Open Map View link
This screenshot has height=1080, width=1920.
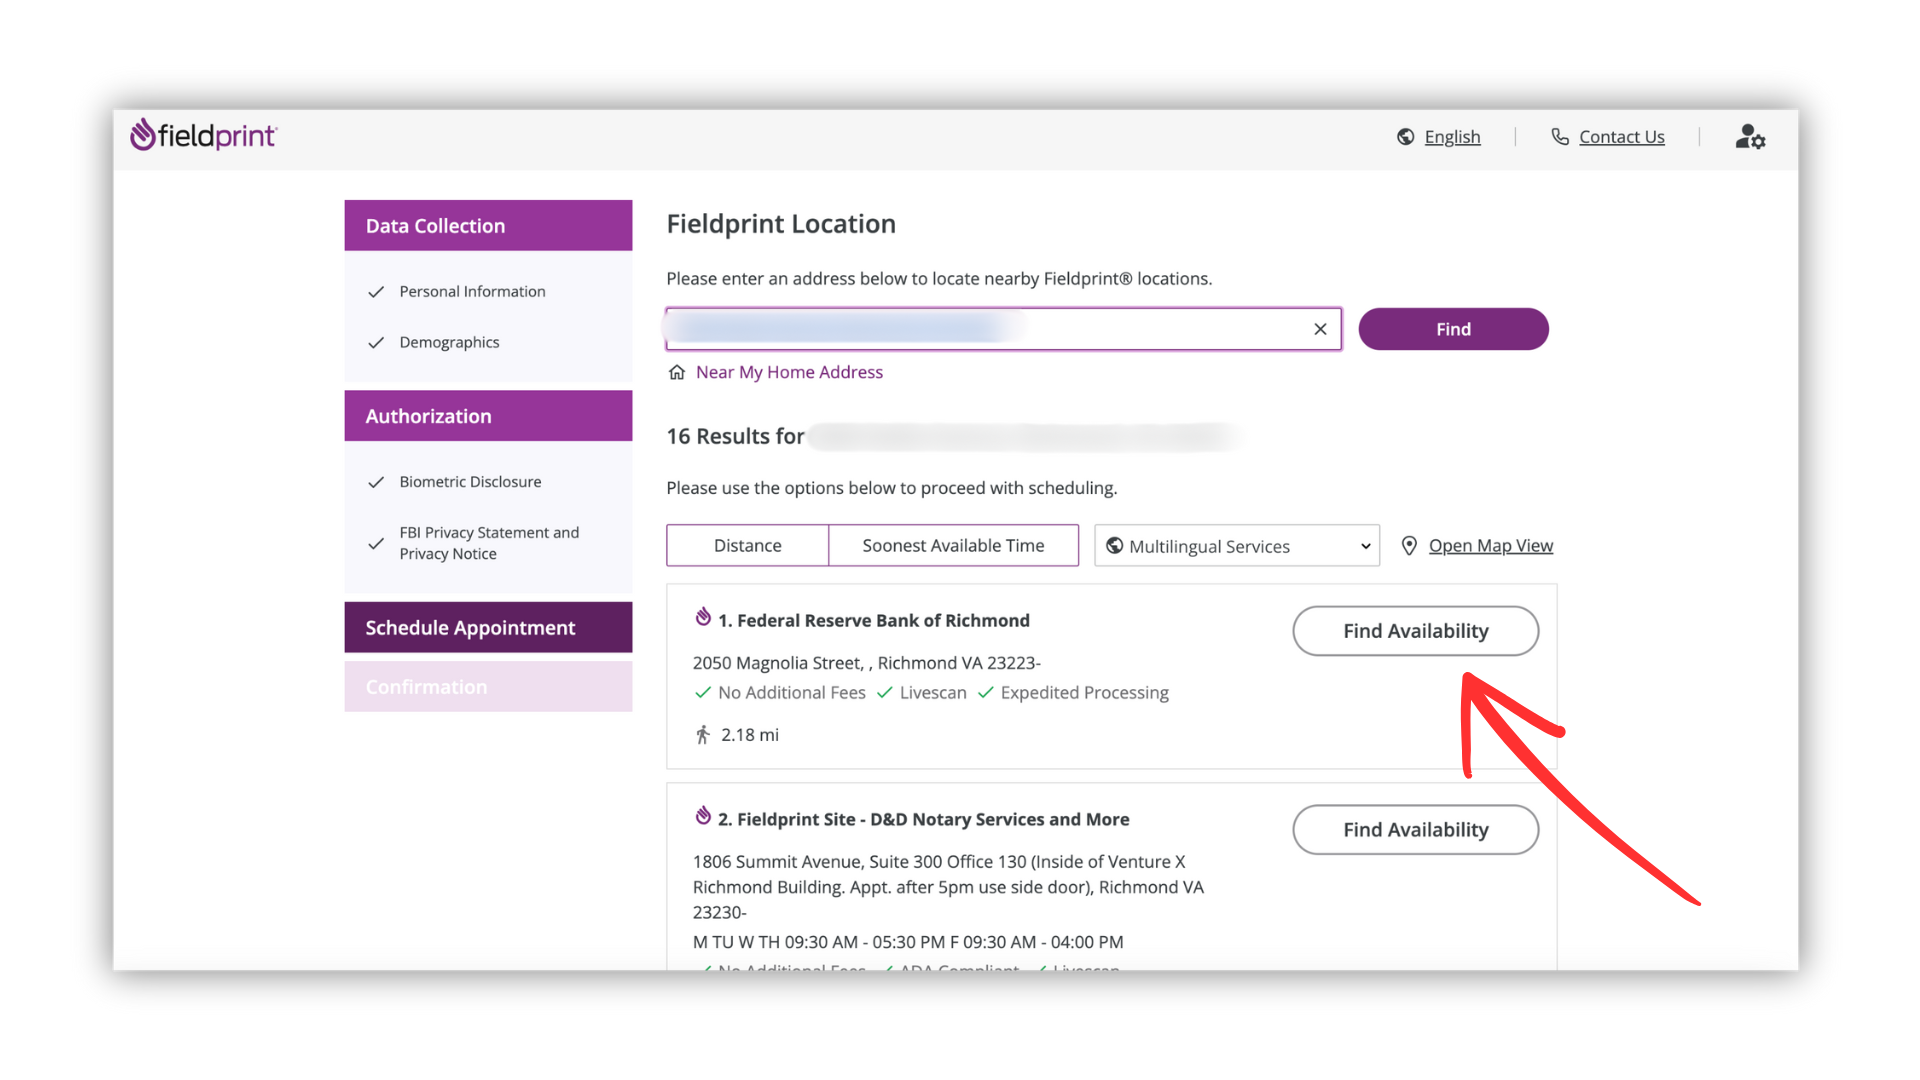pos(1490,545)
